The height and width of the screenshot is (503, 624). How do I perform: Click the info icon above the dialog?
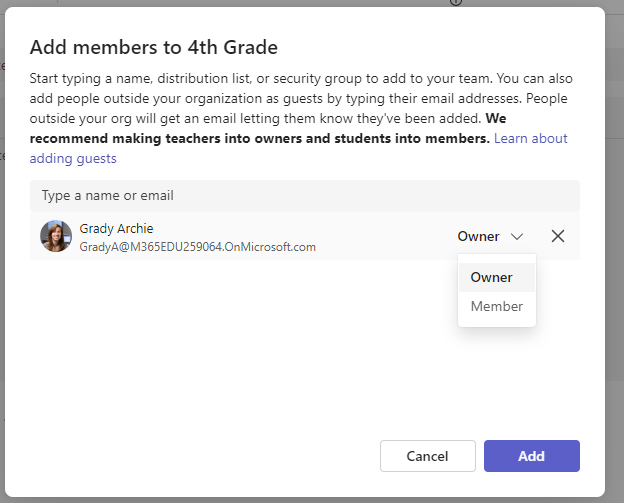click(x=456, y=3)
